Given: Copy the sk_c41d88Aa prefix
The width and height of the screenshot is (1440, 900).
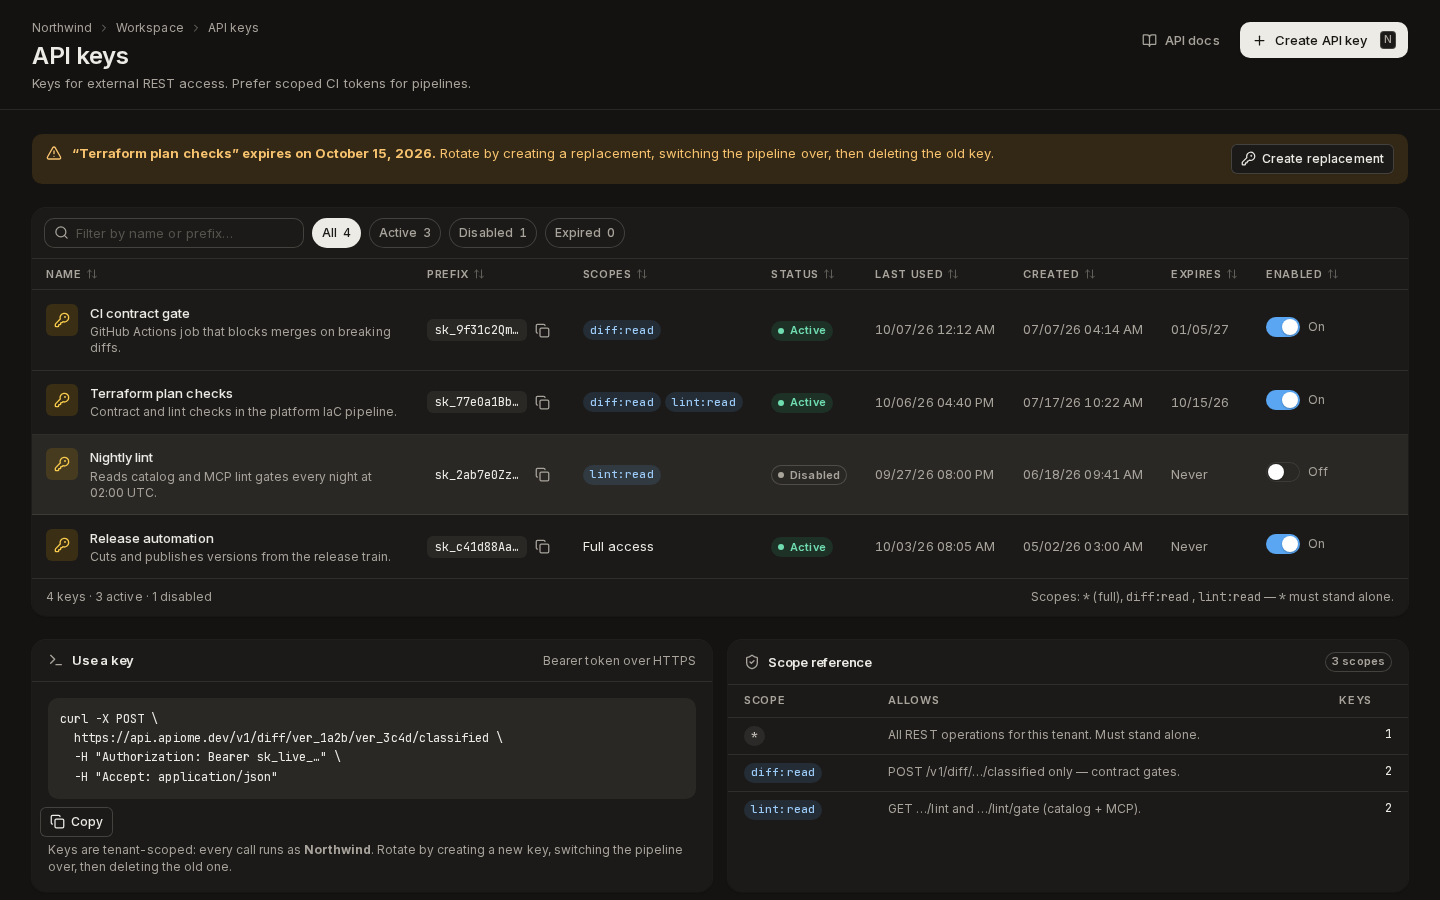Looking at the screenshot, I should coord(542,547).
